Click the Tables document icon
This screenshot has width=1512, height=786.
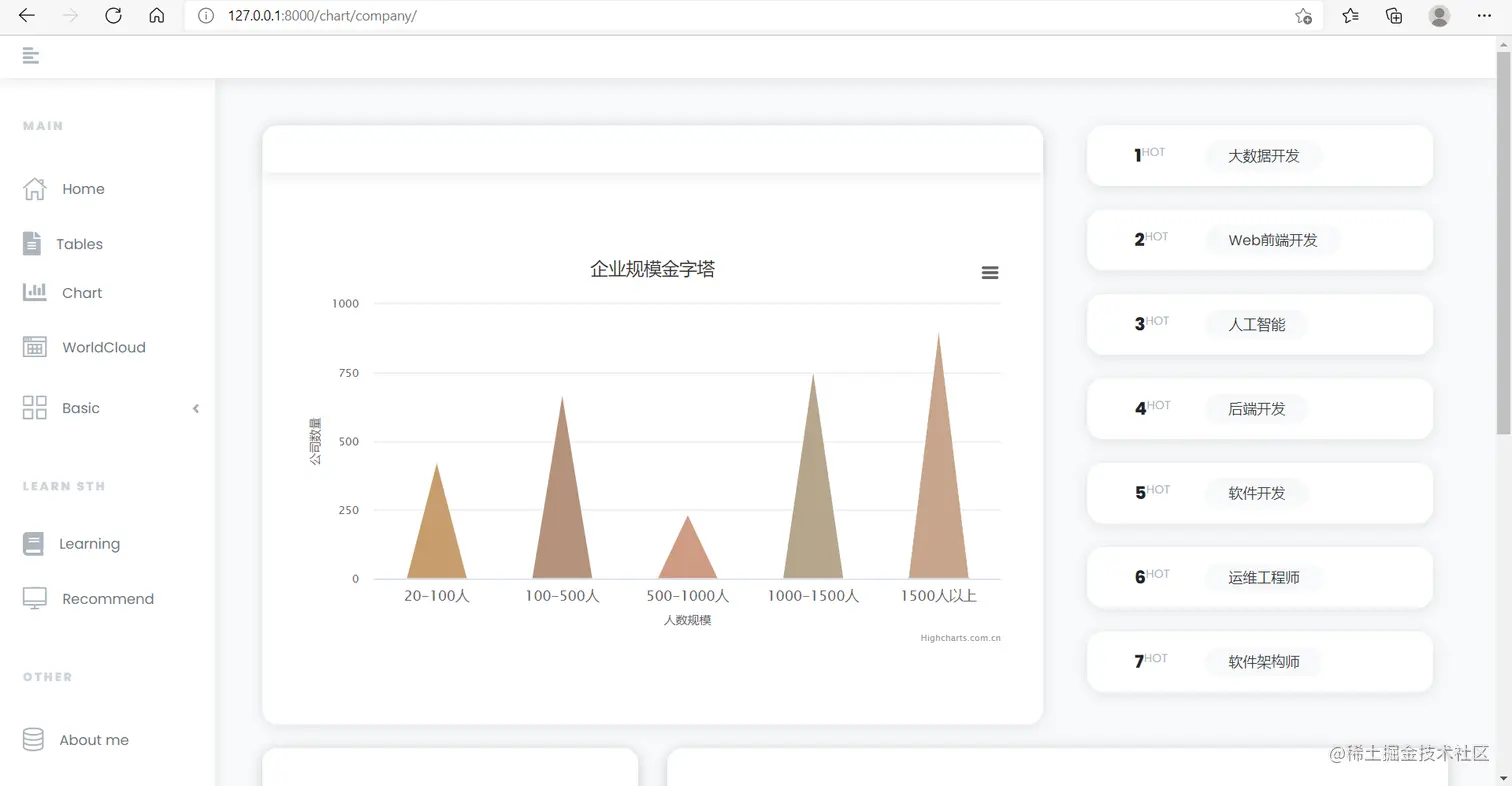coord(32,243)
